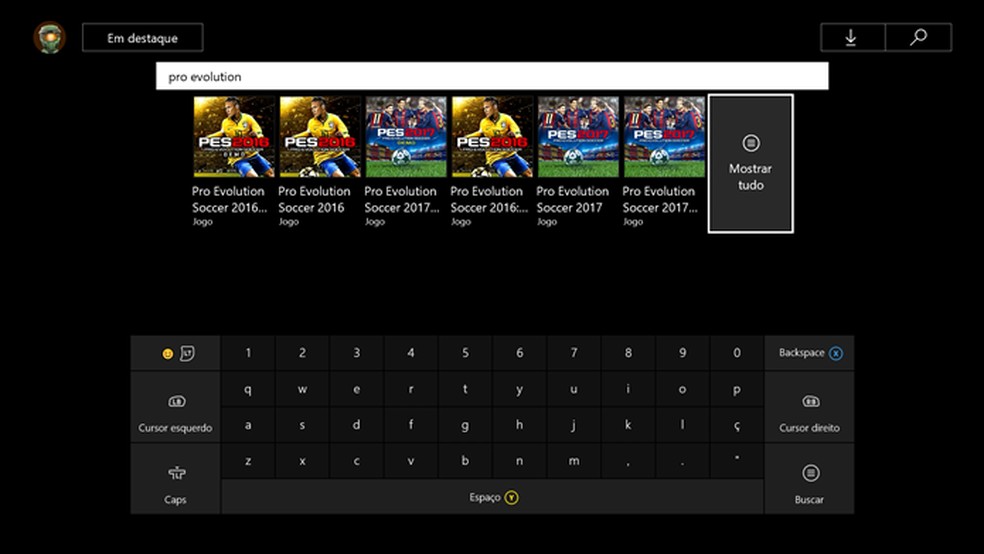Open the emoji and symbols keyboard key
Image resolution: width=984 pixels, height=554 pixels.
[176, 353]
